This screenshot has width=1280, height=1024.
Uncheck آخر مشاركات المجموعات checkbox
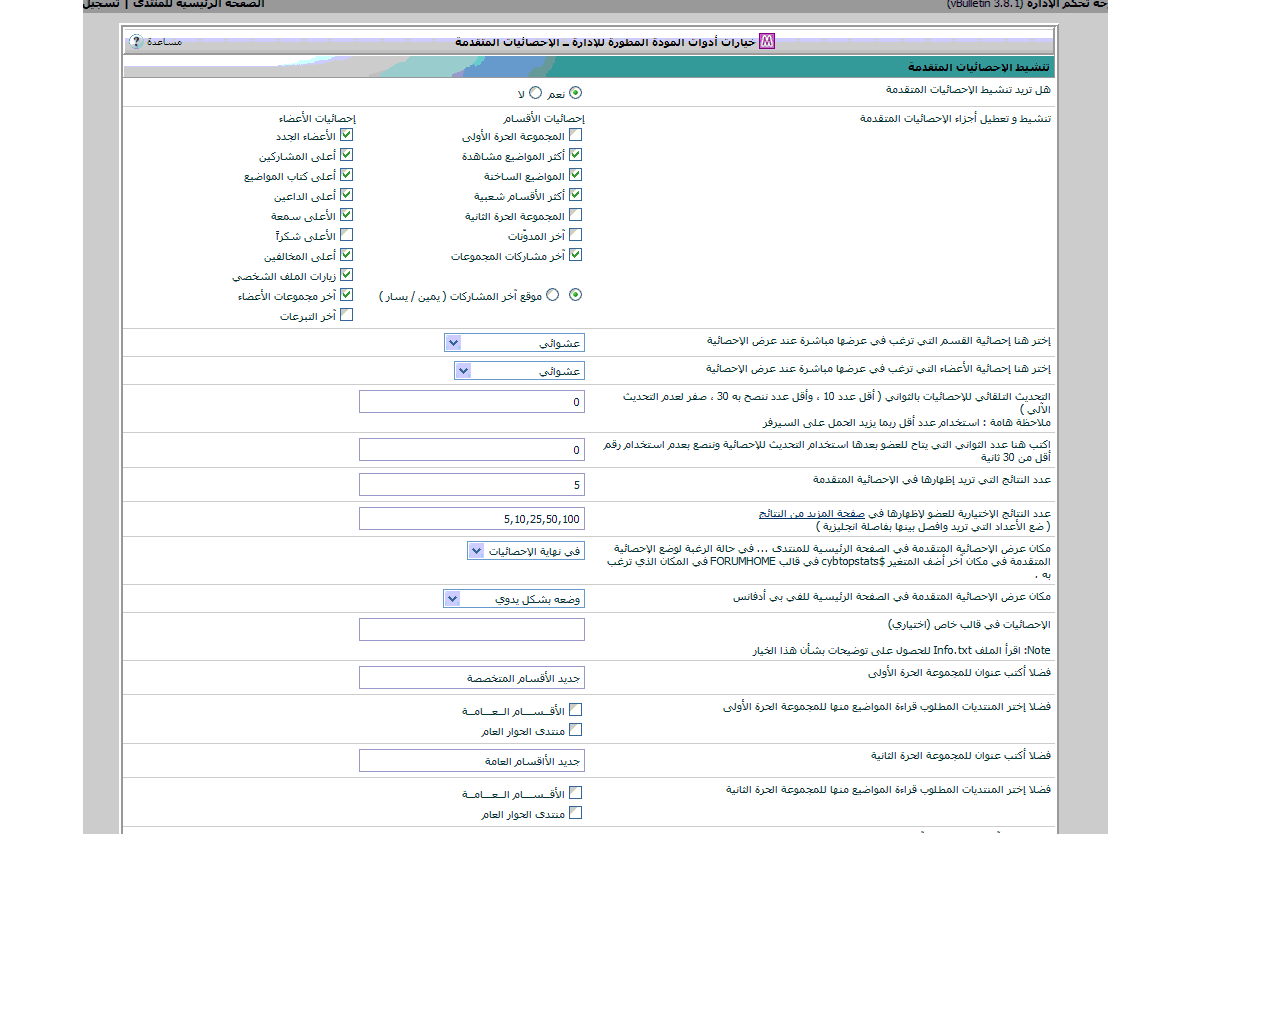[575, 255]
